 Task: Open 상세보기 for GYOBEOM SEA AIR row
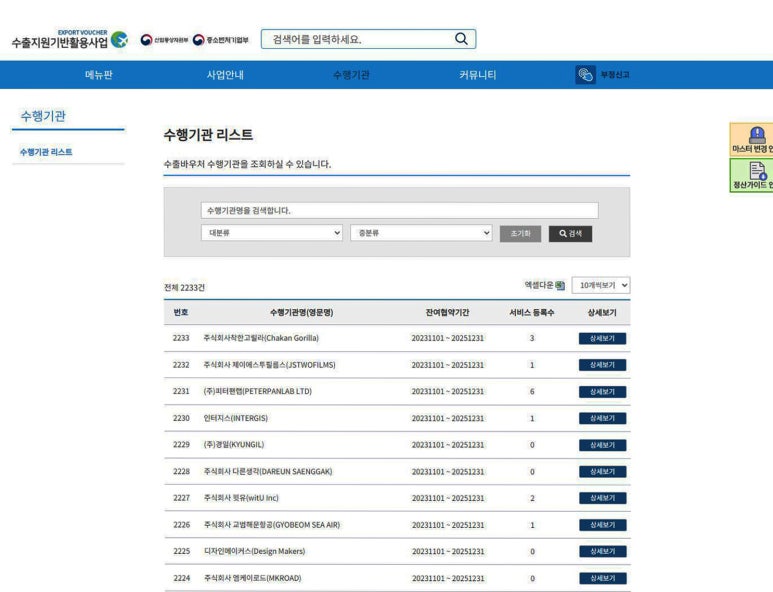pos(602,525)
